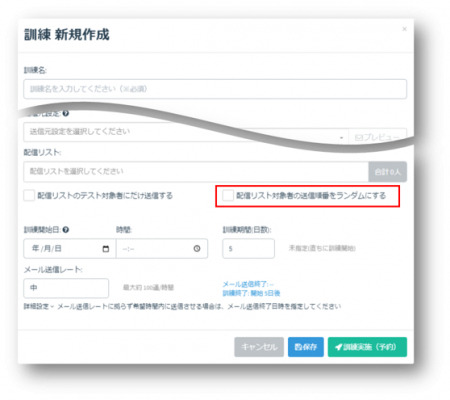Click the 年/月/日 date input field
450x400 pixels.
[x=70, y=249]
